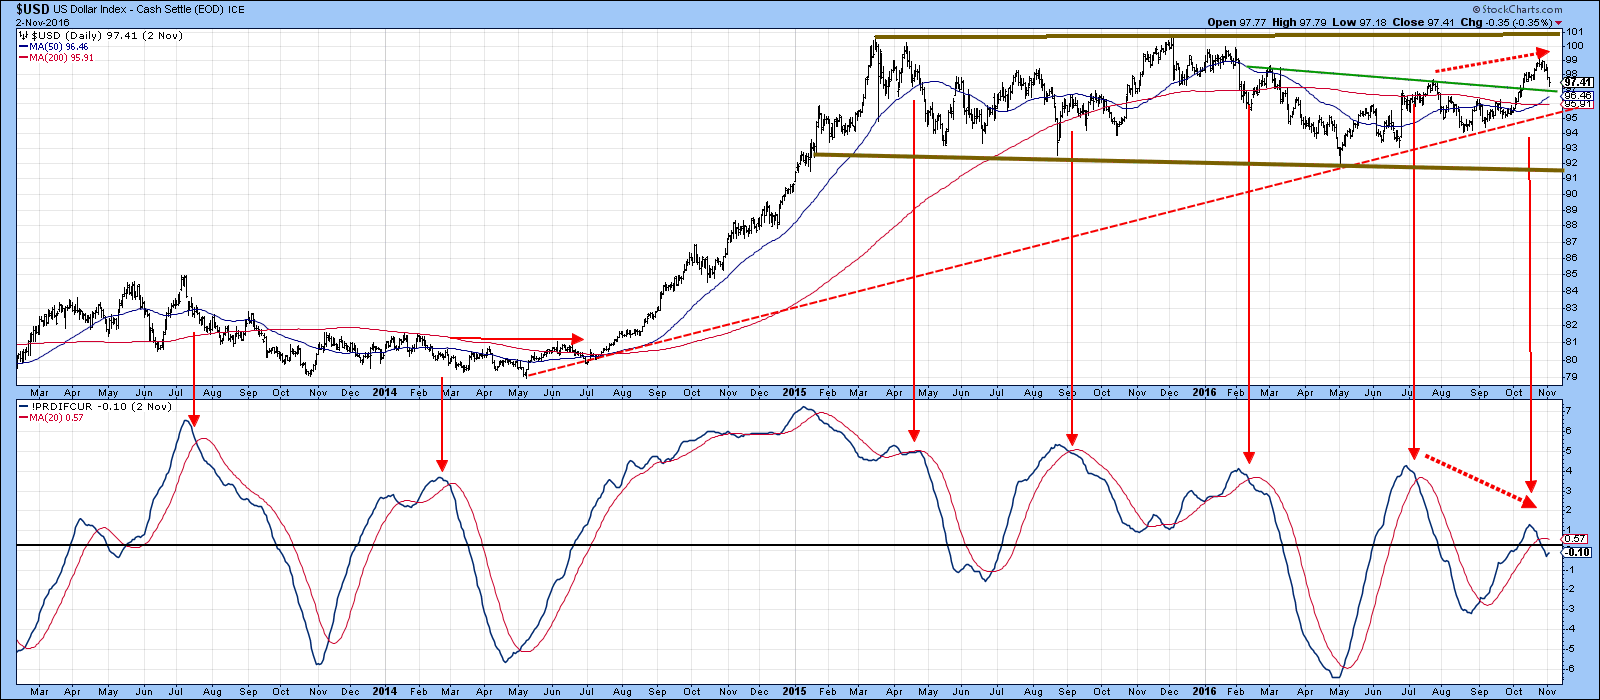Click the horizontal red arrowhead near July 2014

tap(577, 339)
